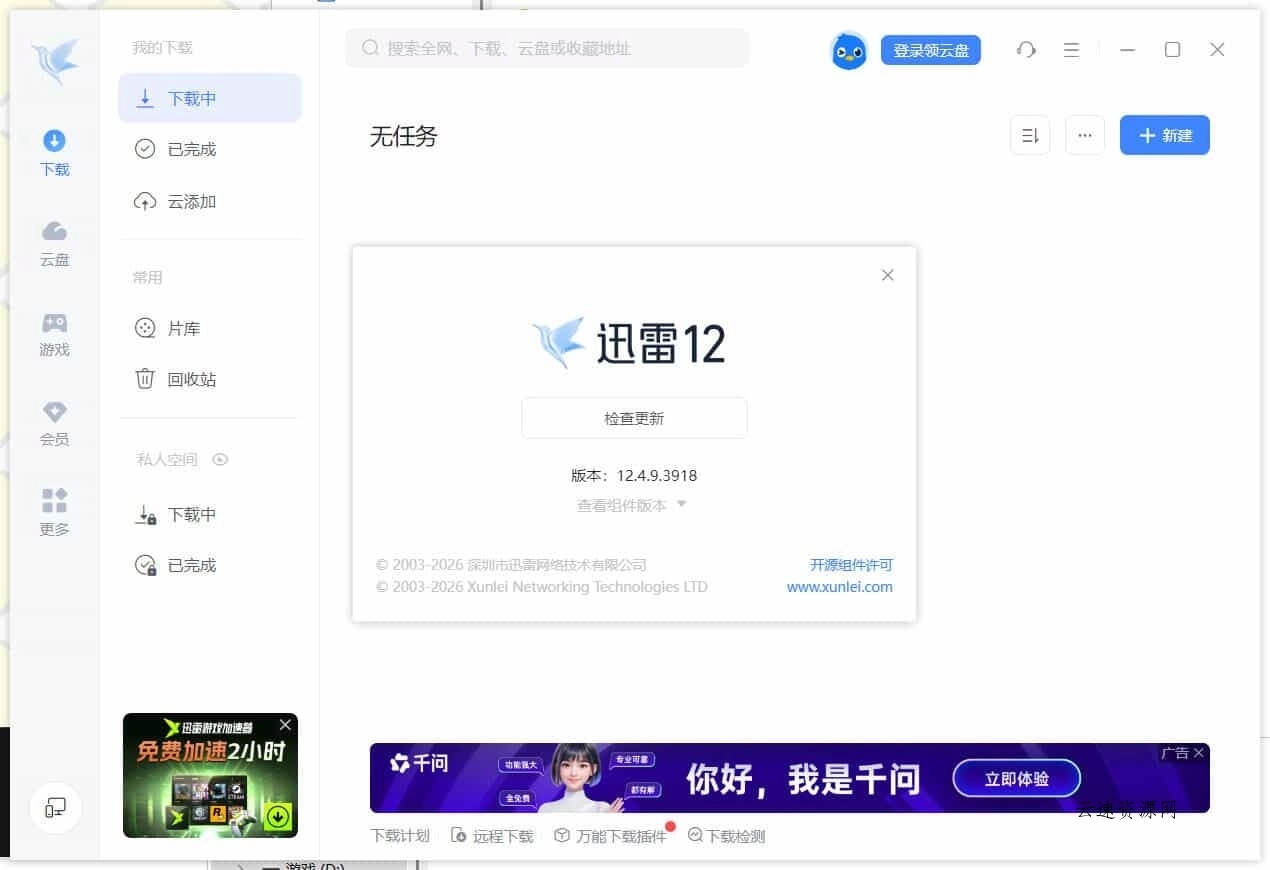Open the 游戏 games section in the sidebar
1270x870 pixels.
(x=54, y=333)
